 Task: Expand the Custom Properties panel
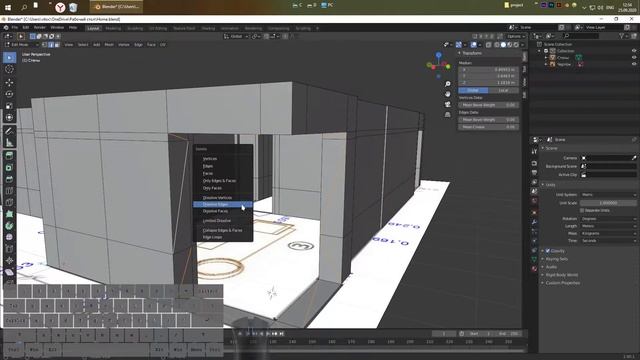coord(562,283)
